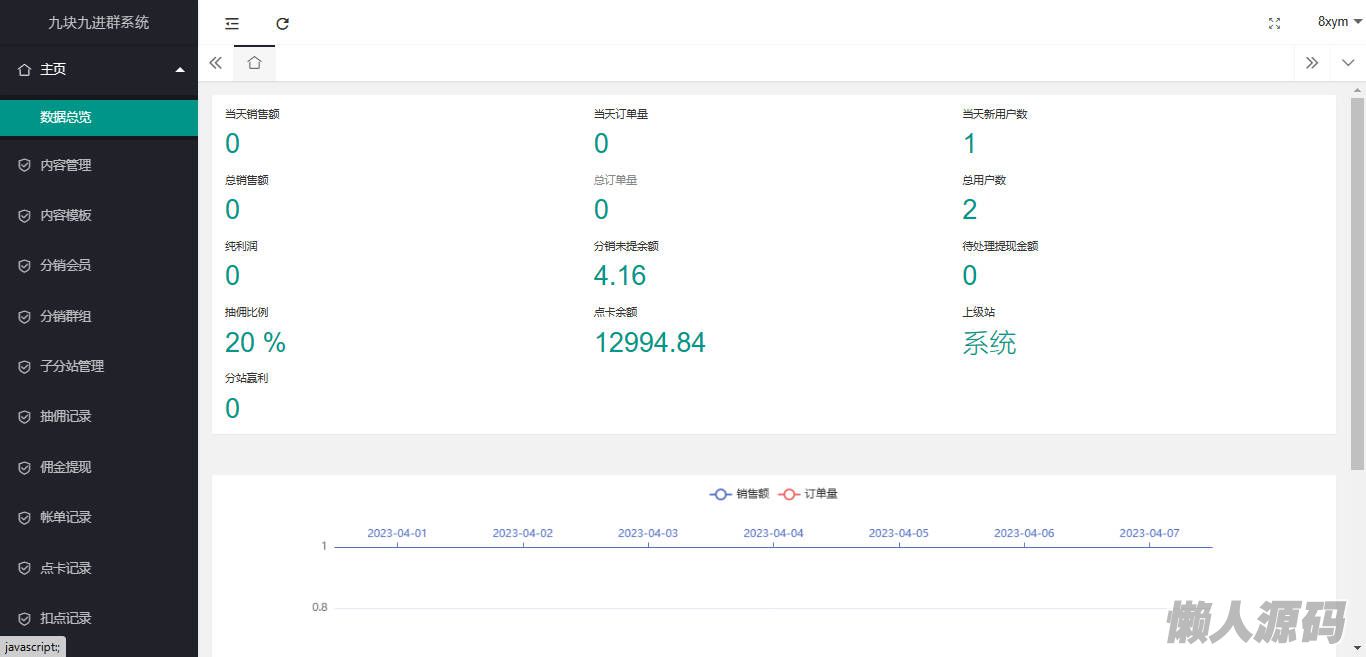Viewport: 1366px width, 657px height.
Task: Toggle 销售额 series in chart legend
Action: 740,494
